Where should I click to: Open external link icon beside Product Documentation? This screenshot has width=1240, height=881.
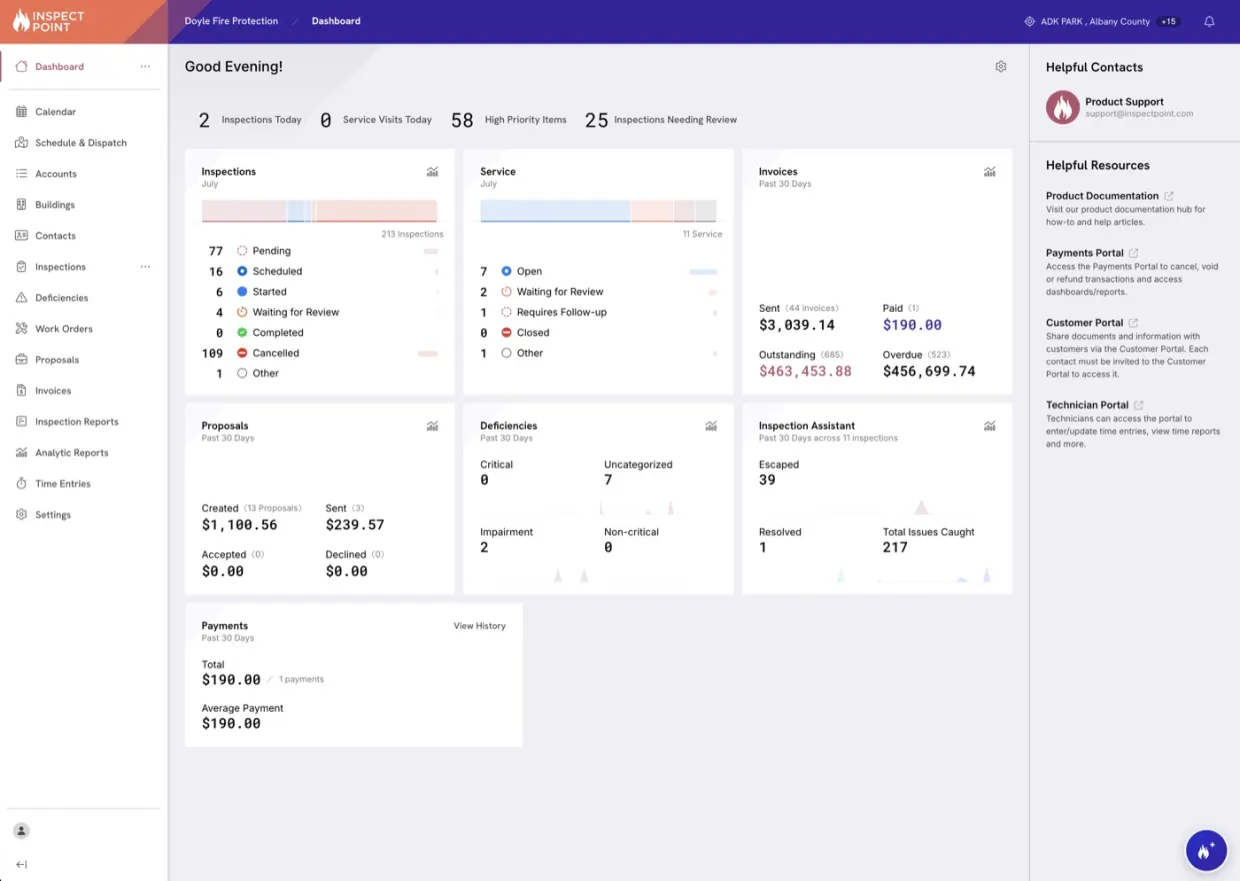coord(1169,196)
